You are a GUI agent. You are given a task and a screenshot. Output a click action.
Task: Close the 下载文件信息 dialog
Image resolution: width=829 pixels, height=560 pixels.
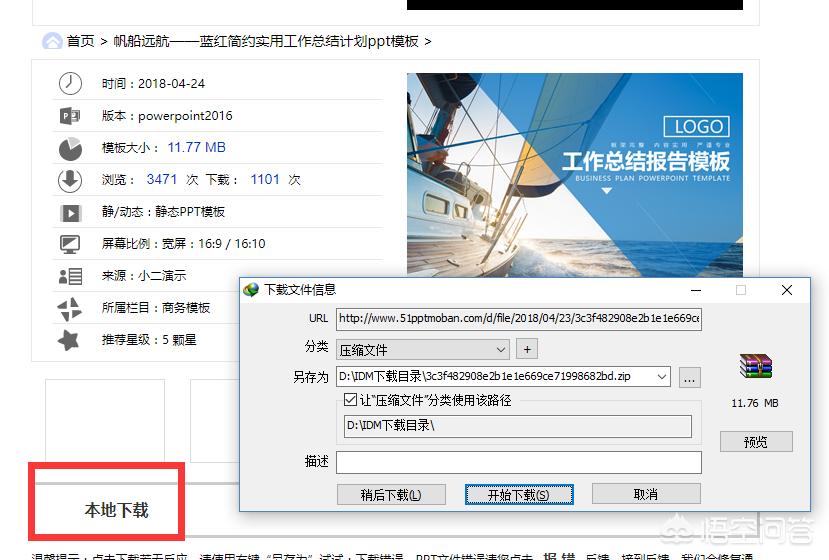787,290
